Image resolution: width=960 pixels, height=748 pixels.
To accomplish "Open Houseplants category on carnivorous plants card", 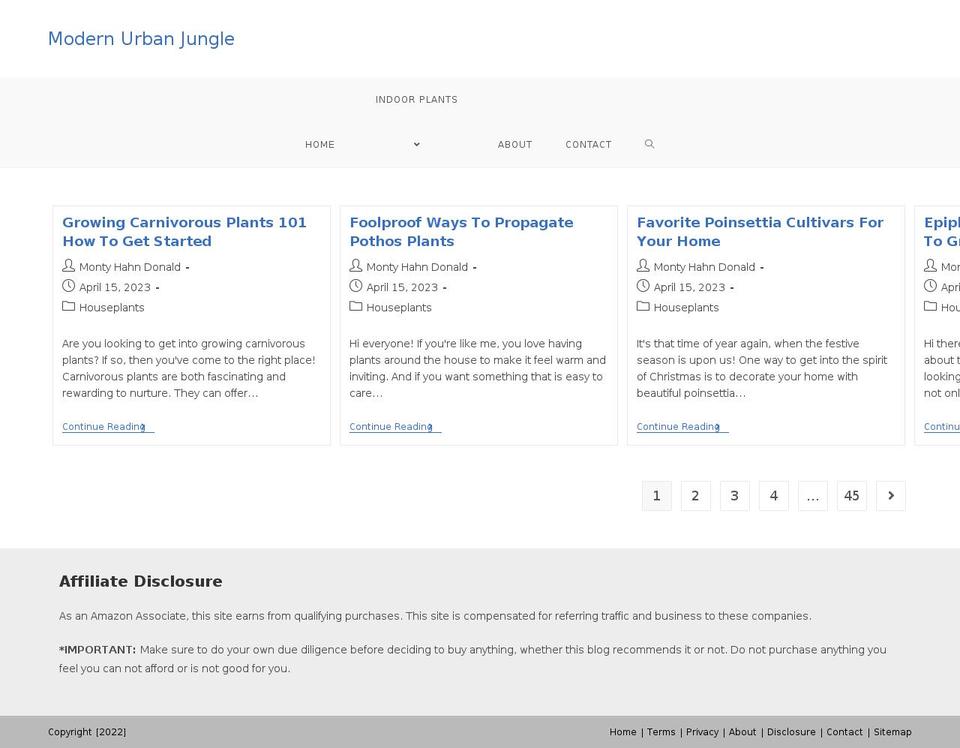I will click(111, 307).
